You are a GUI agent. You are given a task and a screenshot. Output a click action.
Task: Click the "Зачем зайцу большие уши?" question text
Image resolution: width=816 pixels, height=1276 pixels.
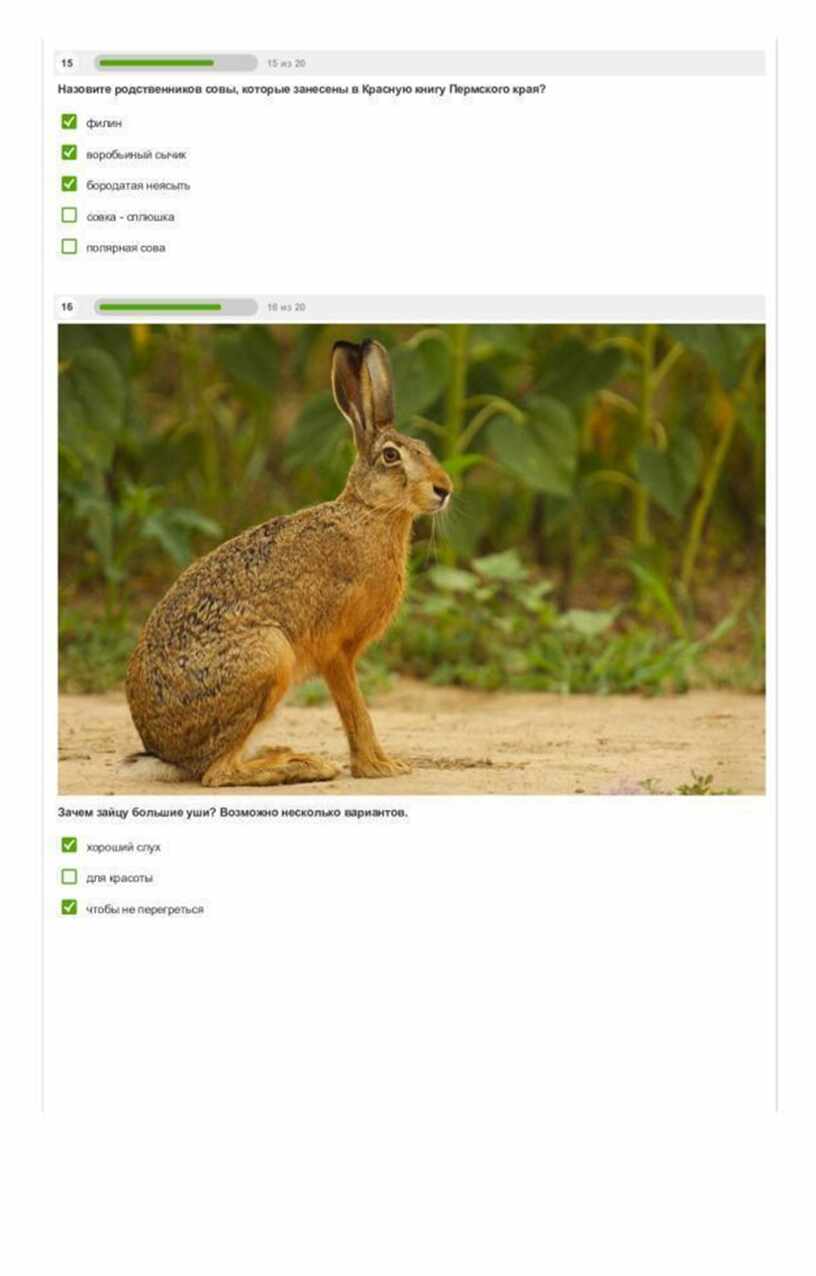136,813
